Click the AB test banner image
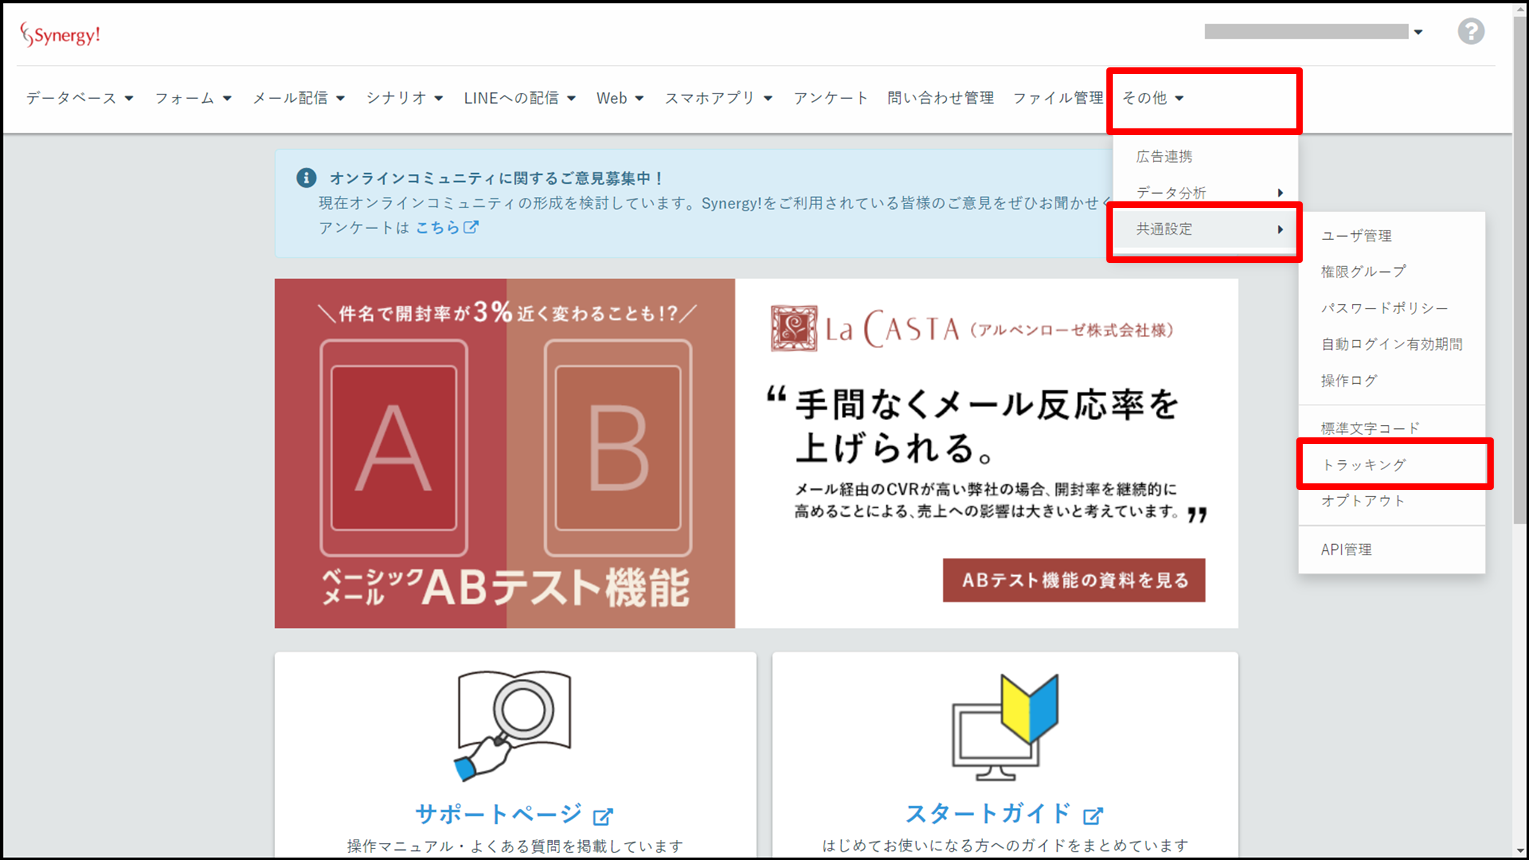The height and width of the screenshot is (860, 1529). point(505,453)
